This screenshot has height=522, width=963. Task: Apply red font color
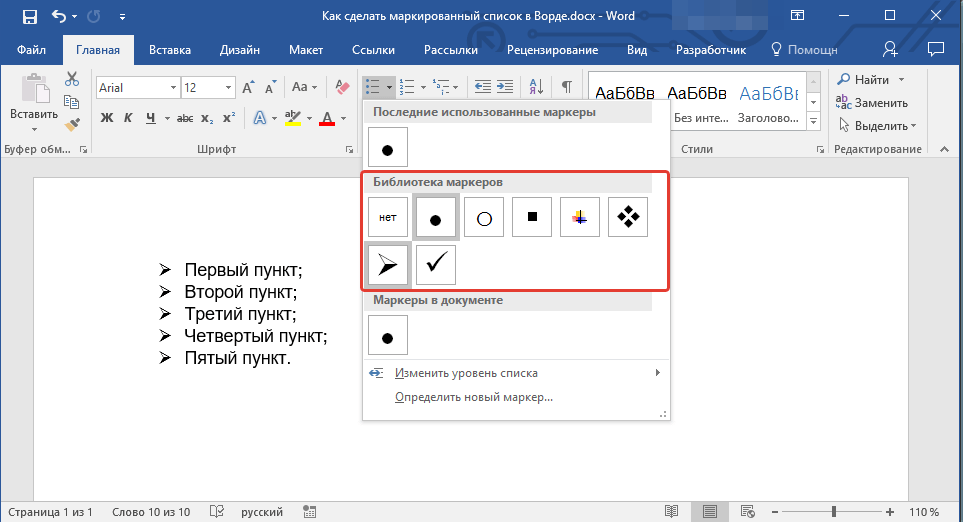pos(327,118)
